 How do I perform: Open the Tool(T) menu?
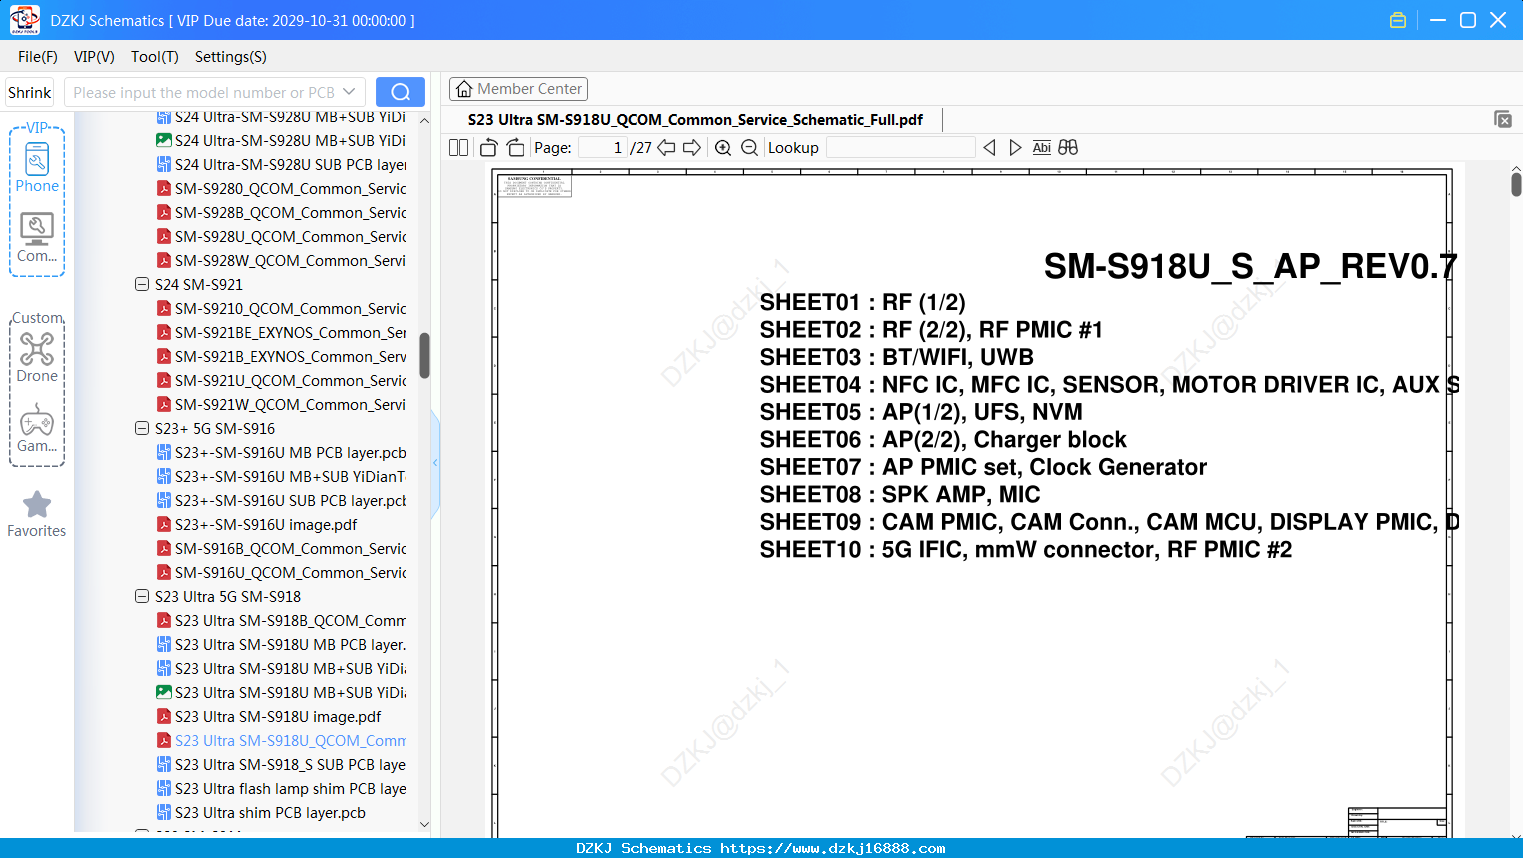155,57
